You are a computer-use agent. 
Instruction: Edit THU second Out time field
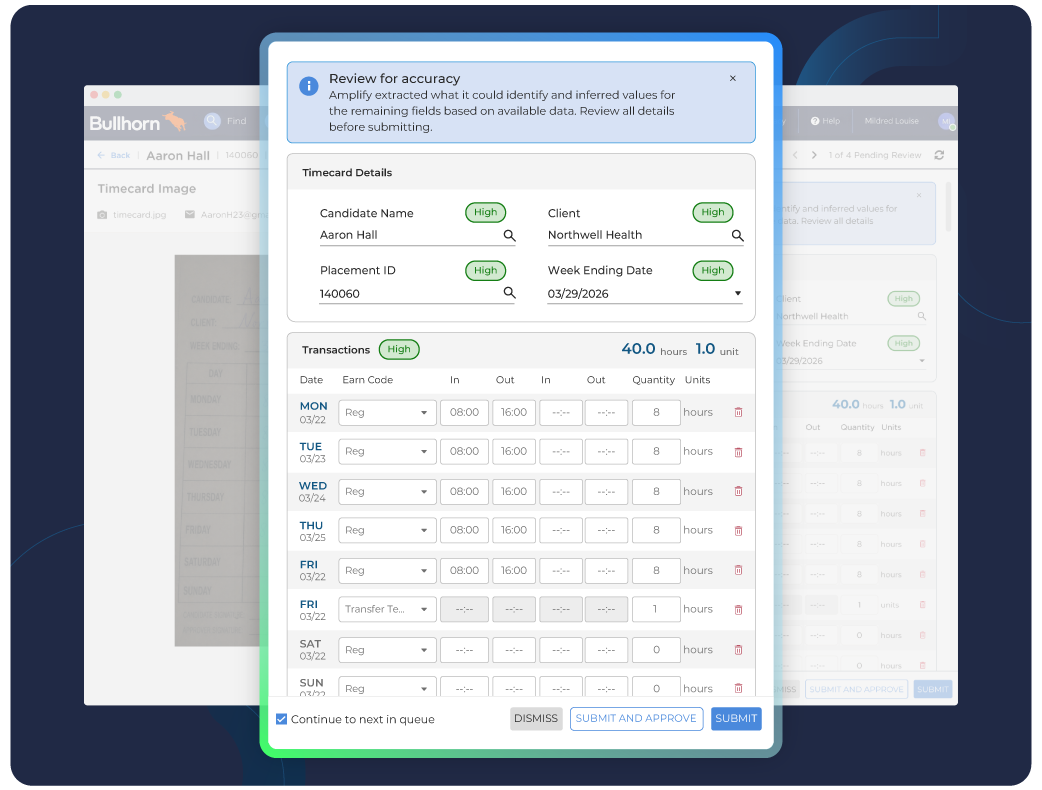(606, 530)
